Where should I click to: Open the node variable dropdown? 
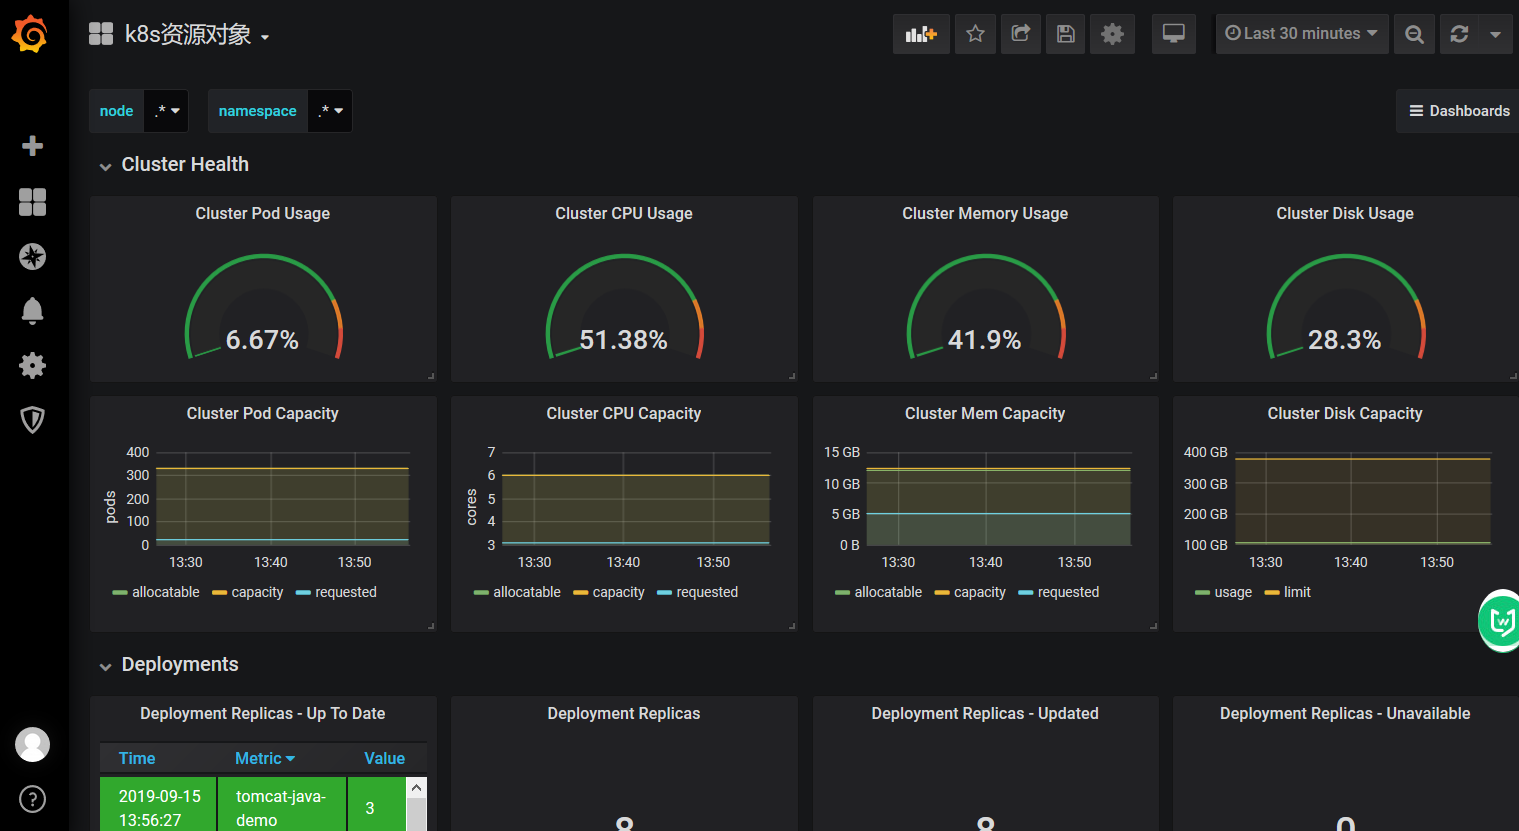167,111
